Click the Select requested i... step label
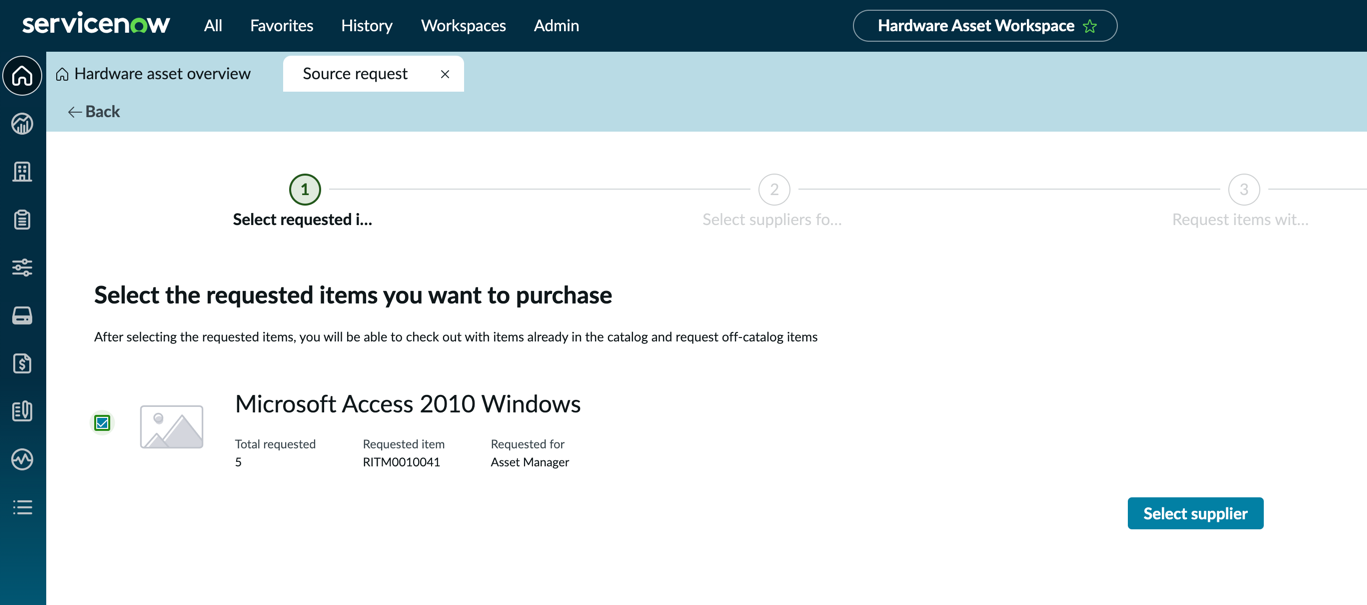The width and height of the screenshot is (1367, 605). (303, 220)
